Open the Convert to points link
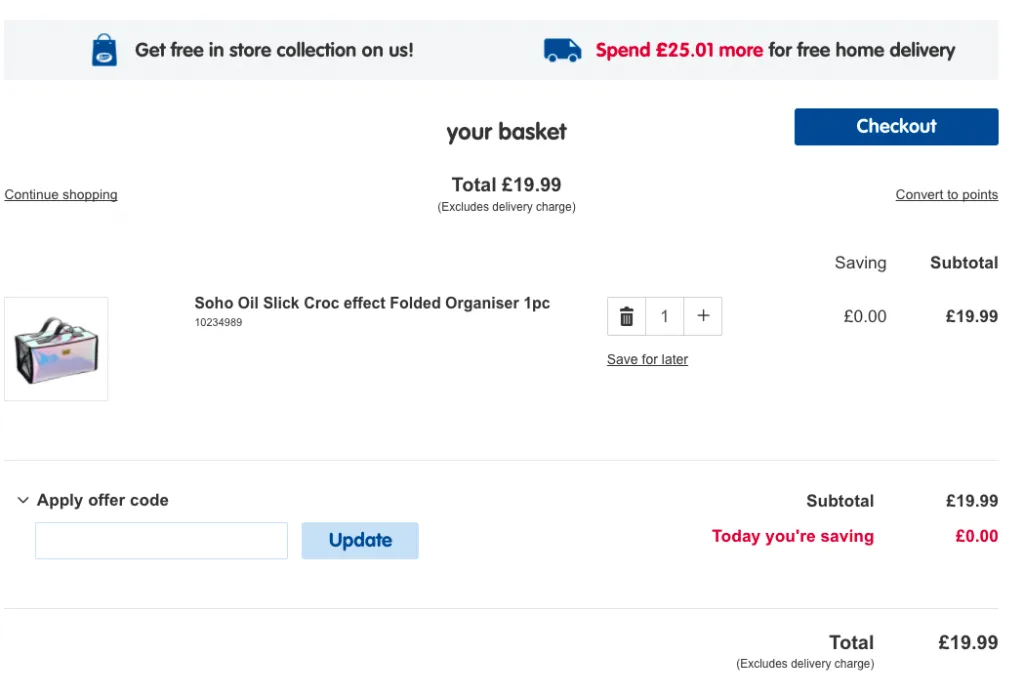1024x696 pixels. pyautogui.click(x=946, y=195)
